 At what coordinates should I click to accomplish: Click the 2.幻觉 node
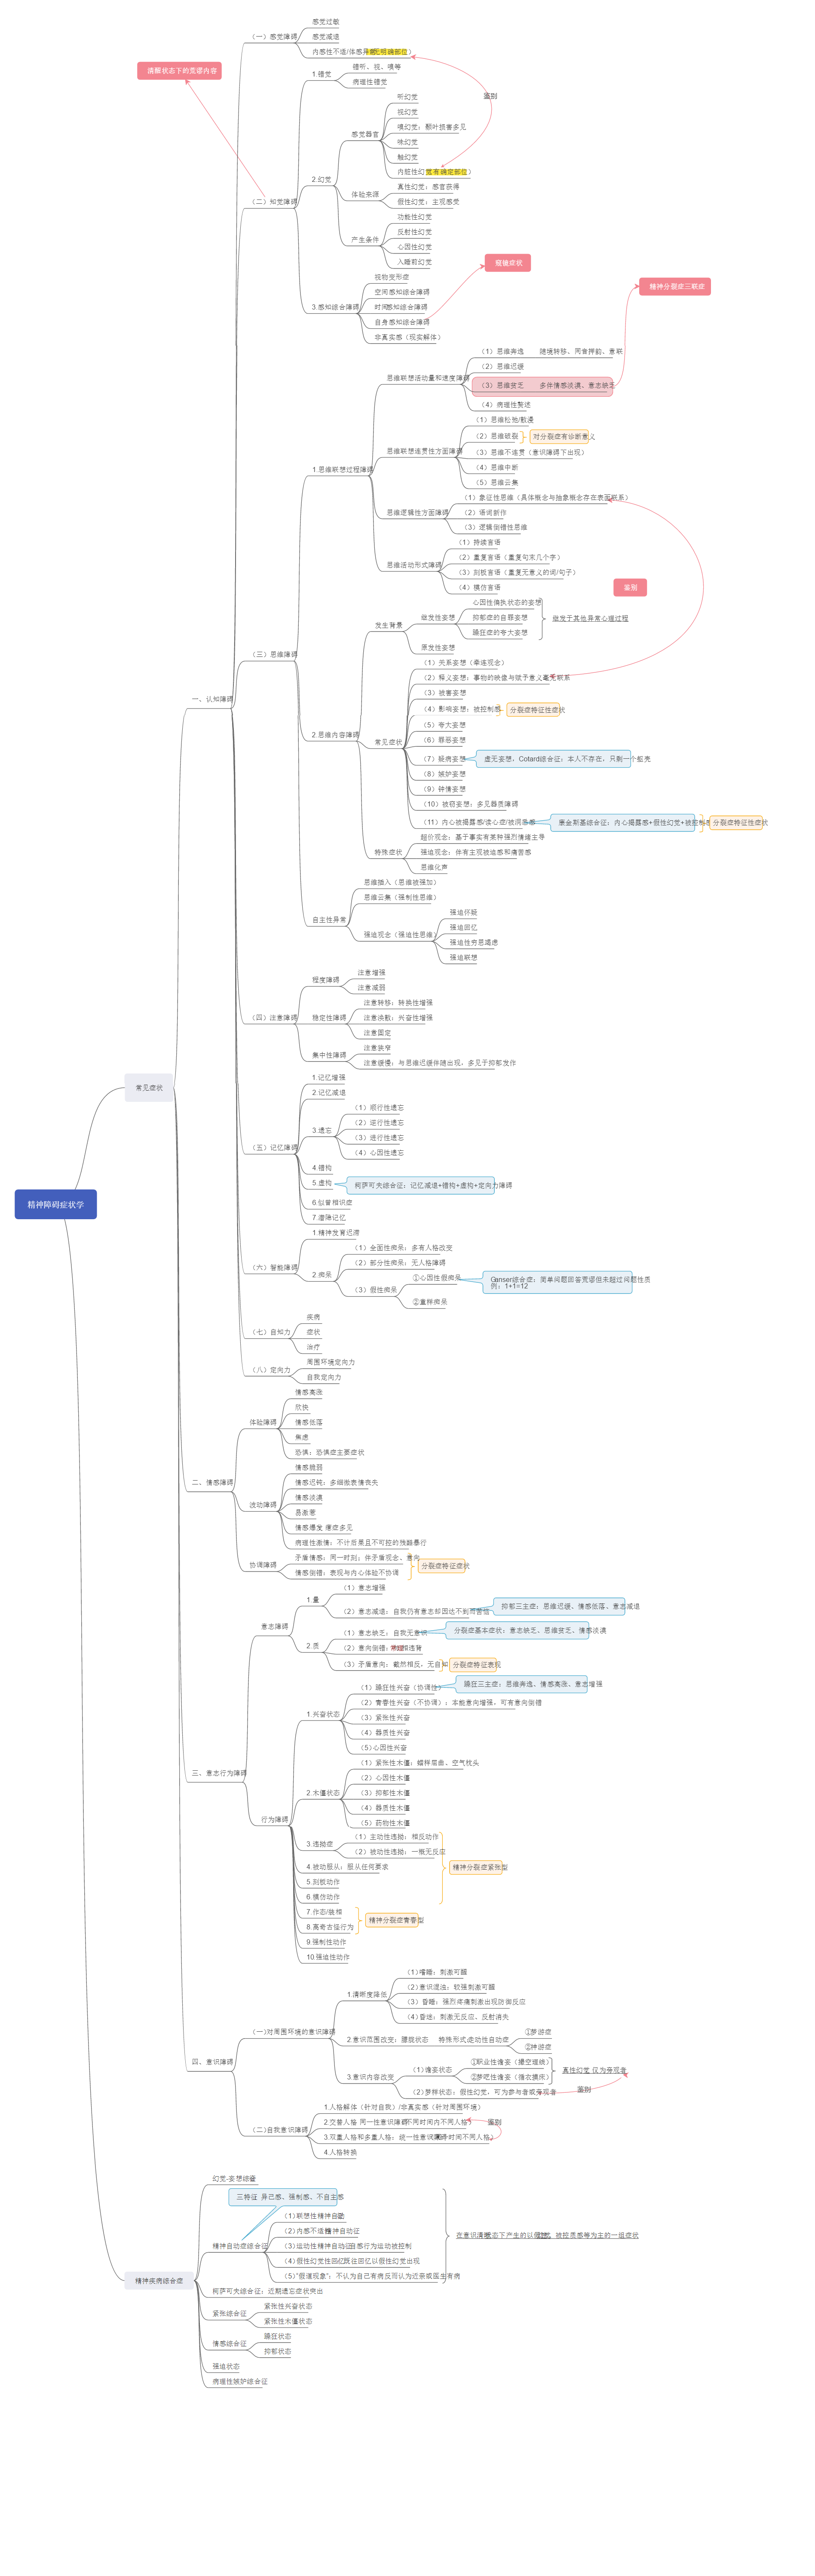[321, 180]
